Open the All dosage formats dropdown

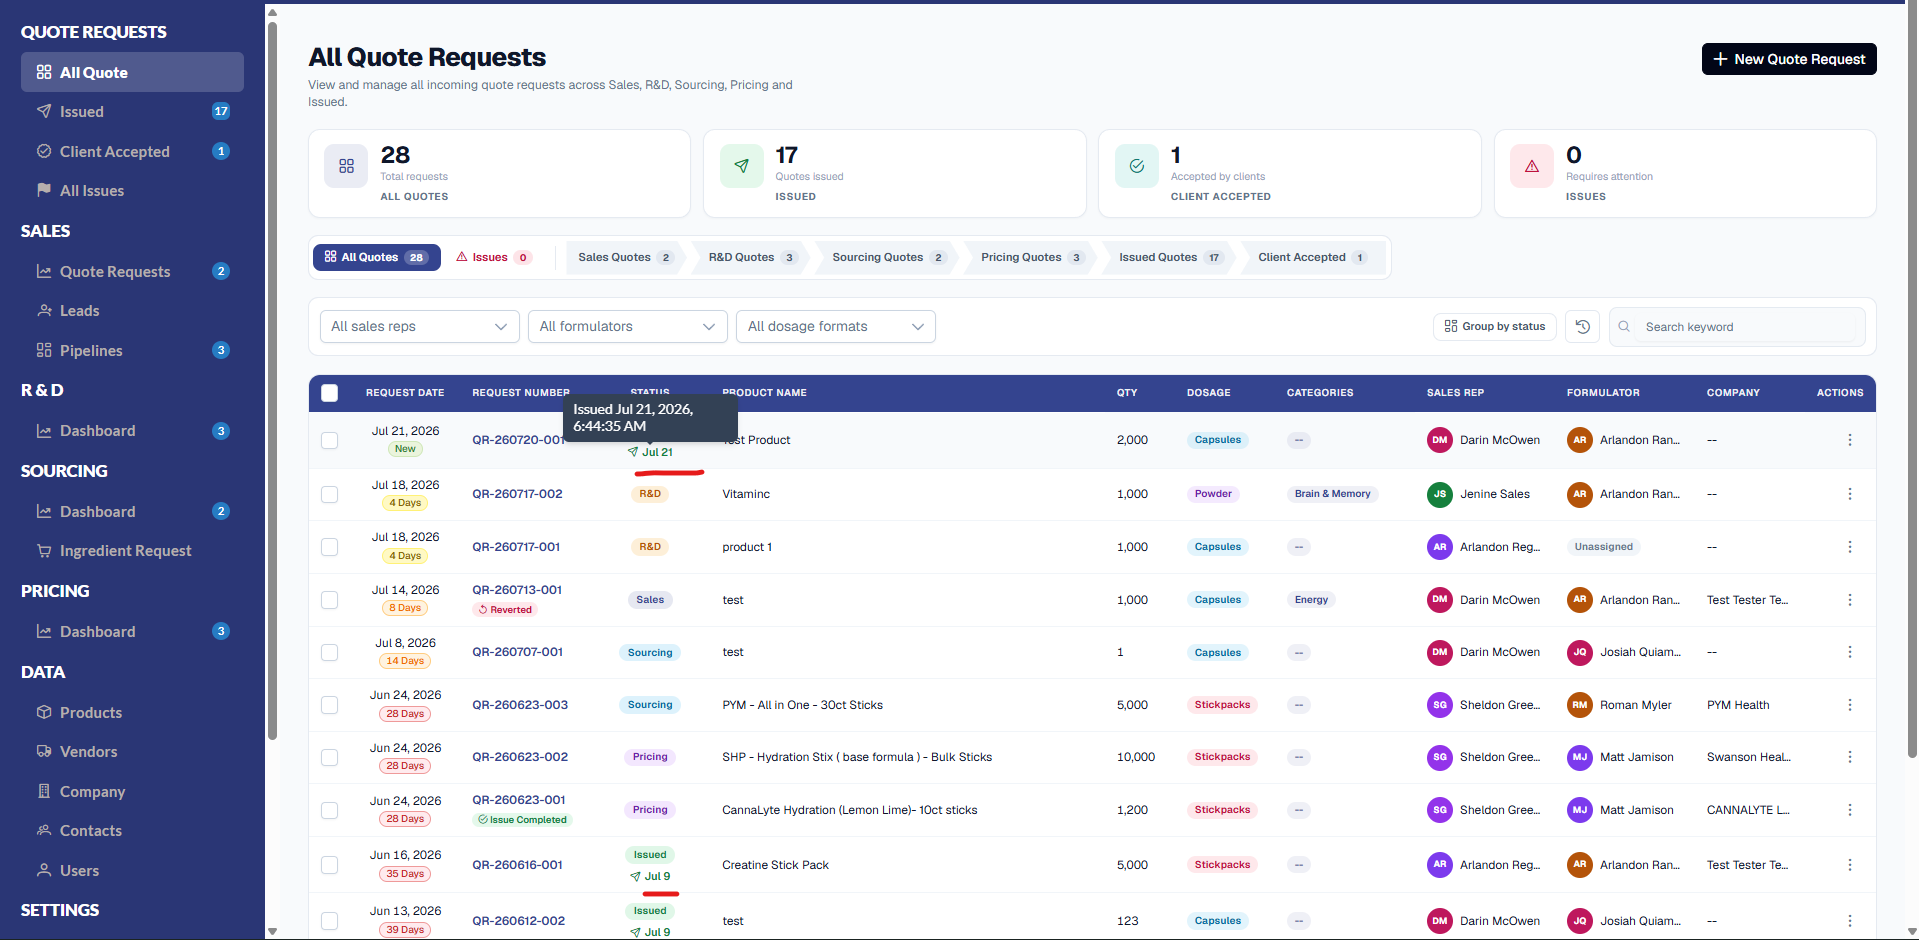pyautogui.click(x=836, y=327)
